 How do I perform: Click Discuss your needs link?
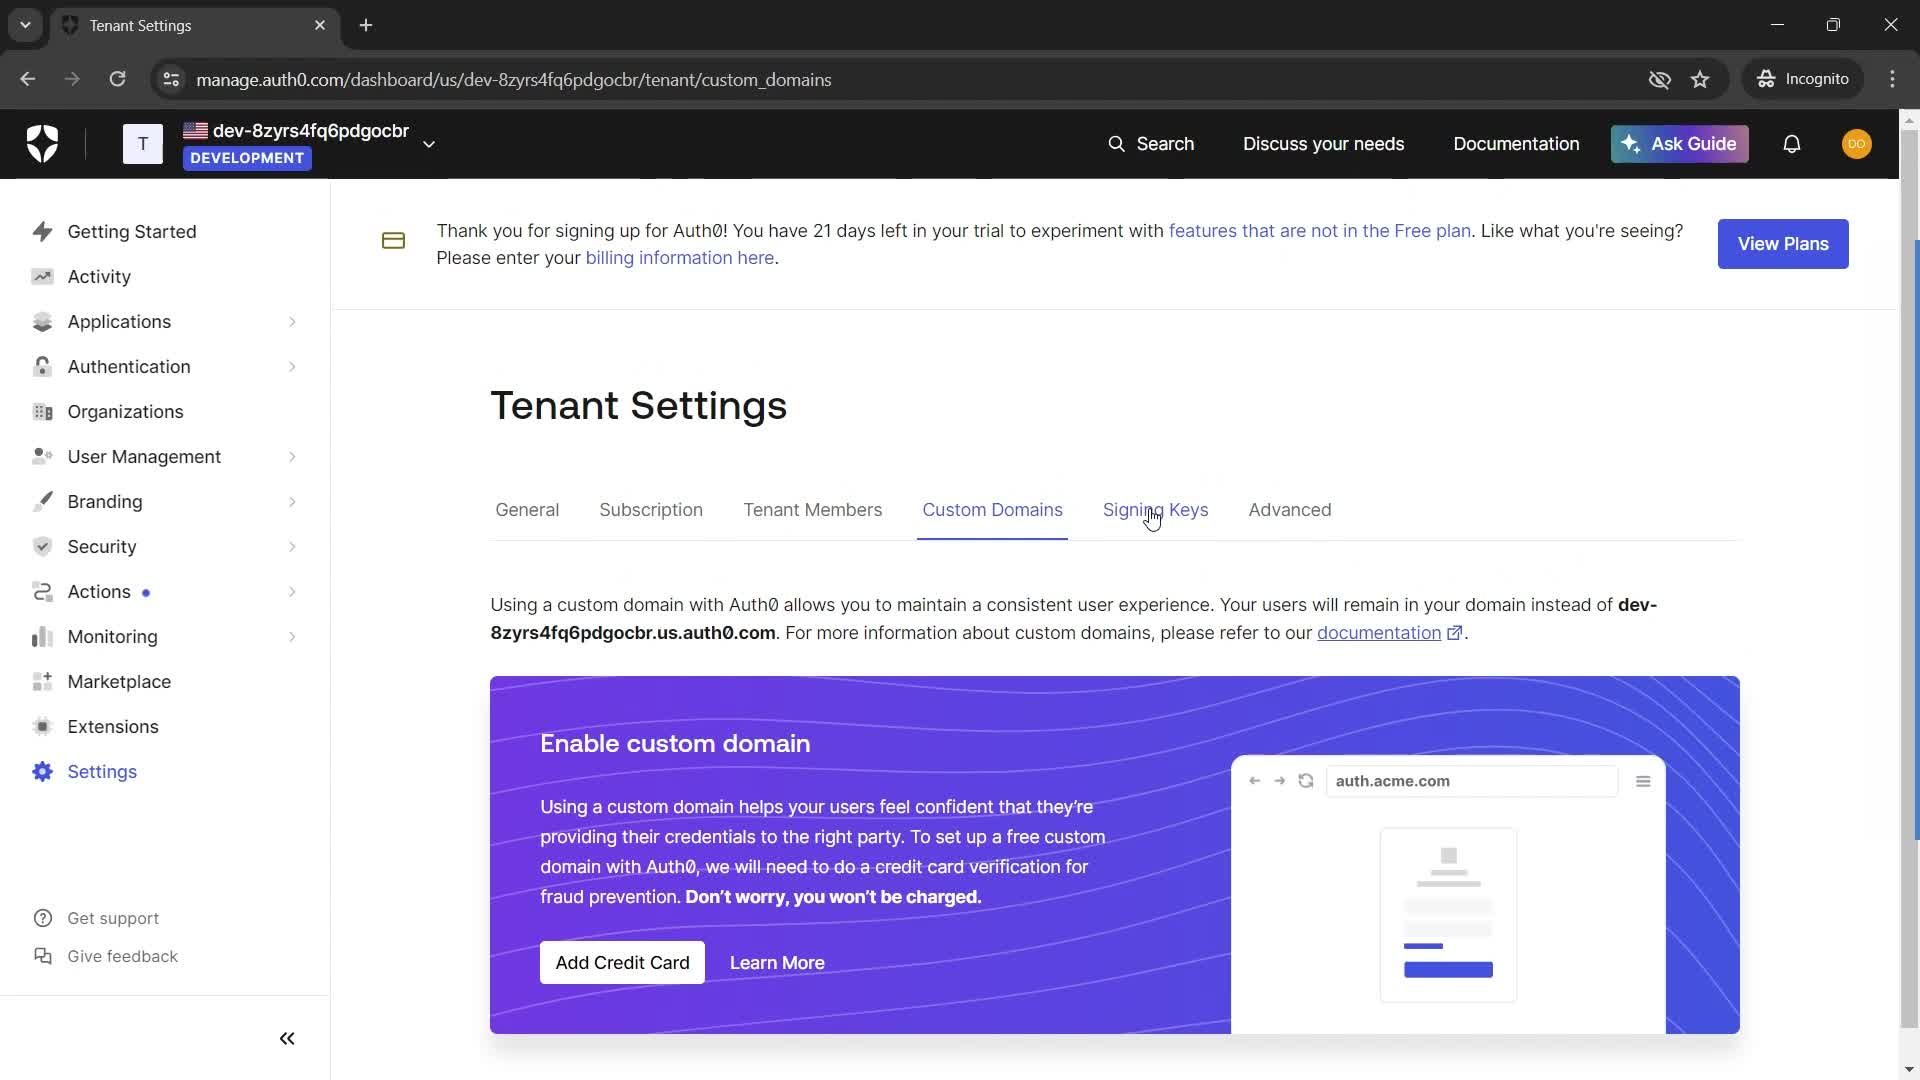1323,144
